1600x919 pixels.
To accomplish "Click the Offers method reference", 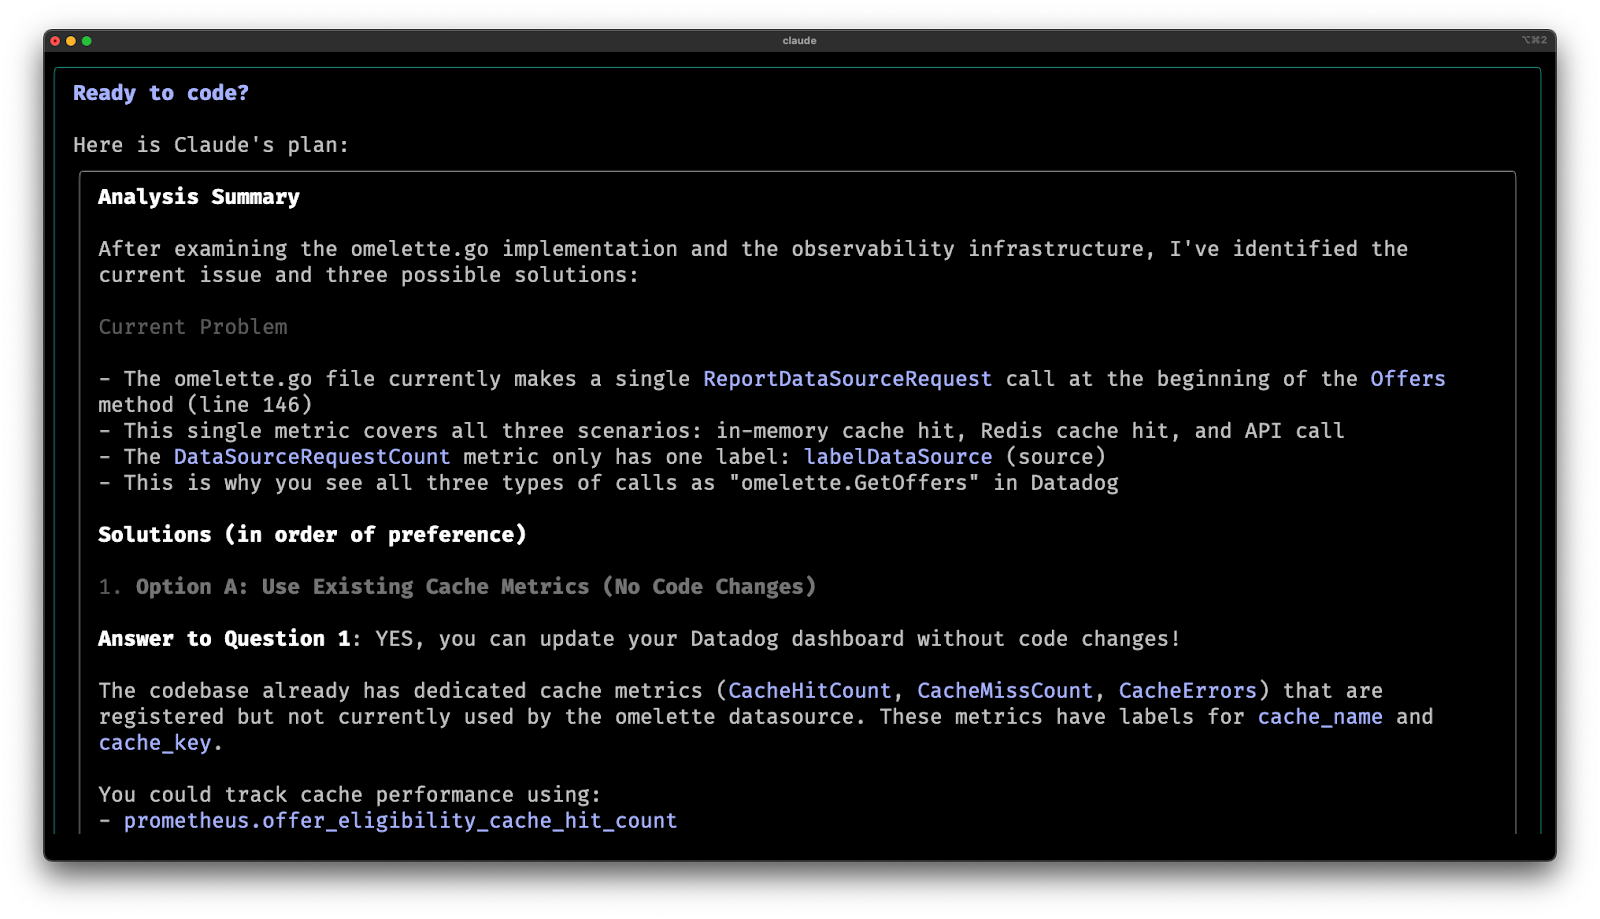I will (1407, 378).
